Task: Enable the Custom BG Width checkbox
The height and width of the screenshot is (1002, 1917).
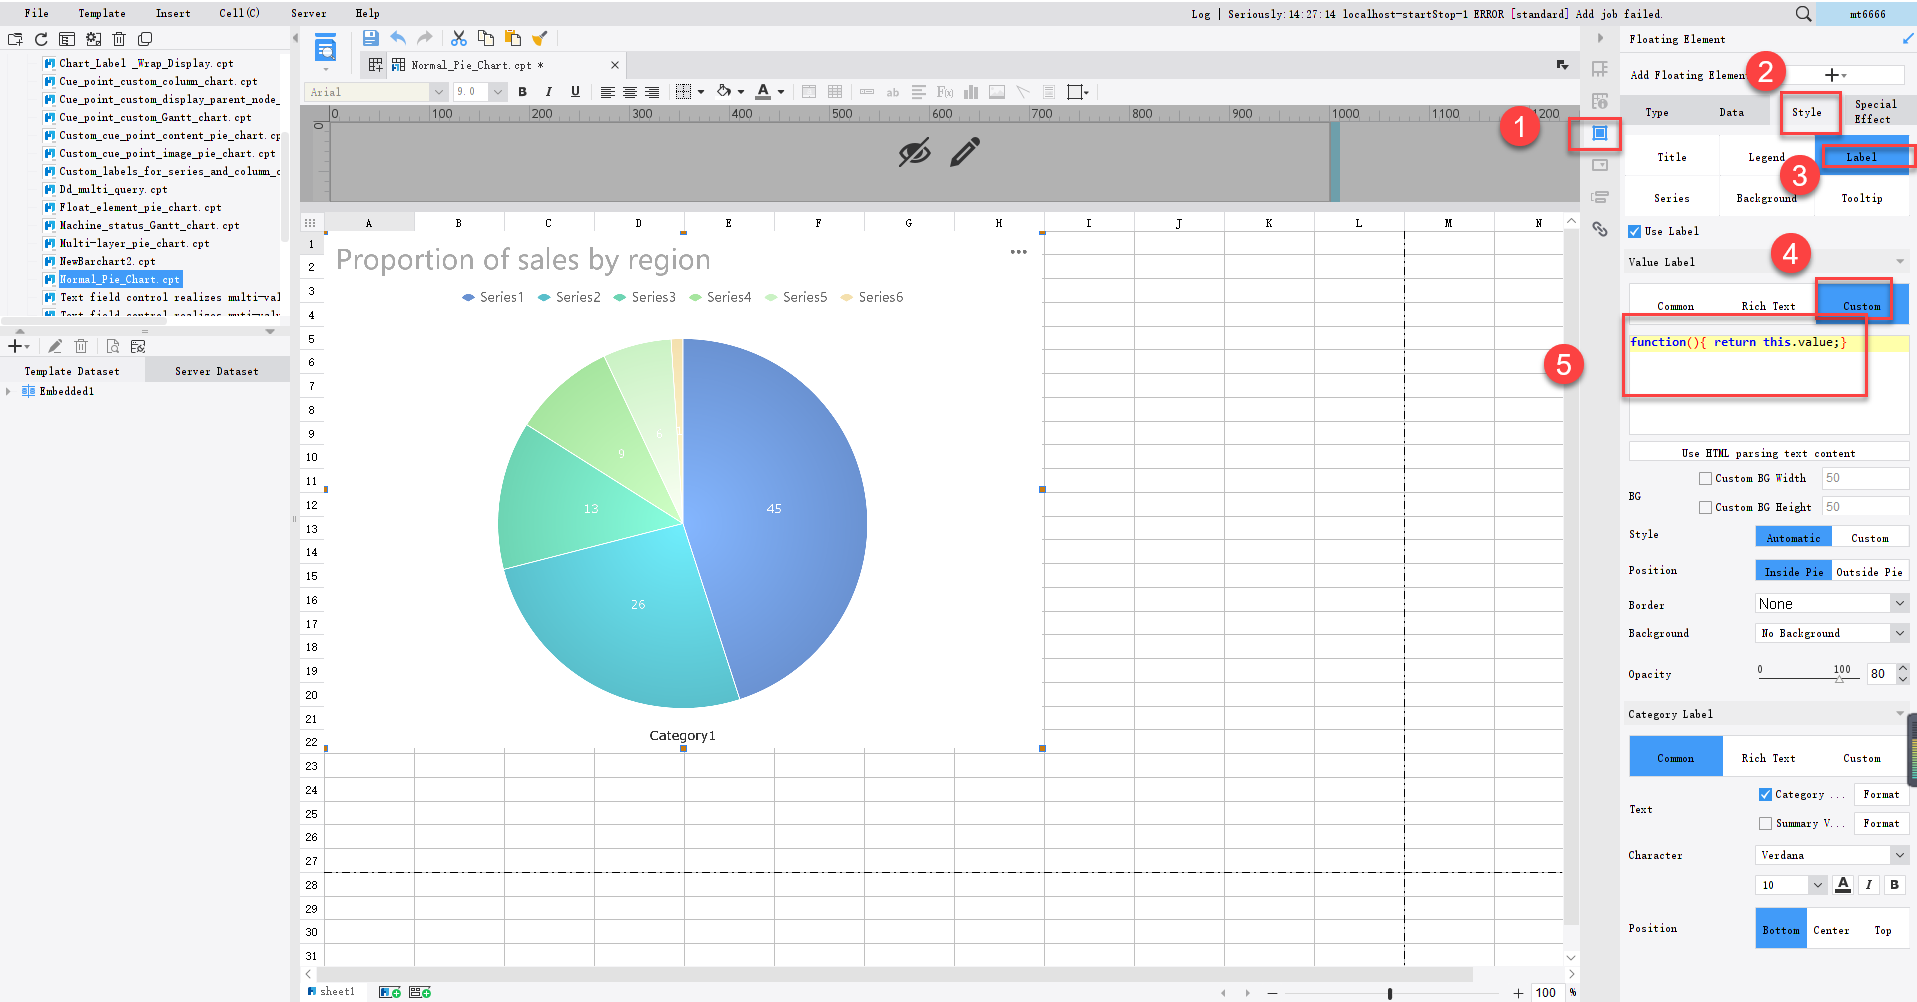Action: [x=1706, y=478]
